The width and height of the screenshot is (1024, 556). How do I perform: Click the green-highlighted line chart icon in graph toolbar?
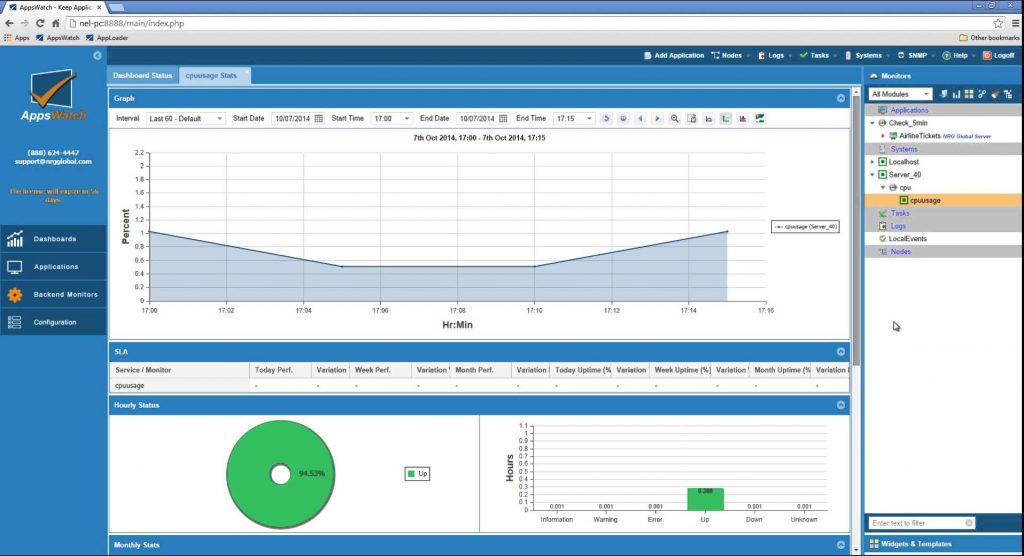point(726,118)
